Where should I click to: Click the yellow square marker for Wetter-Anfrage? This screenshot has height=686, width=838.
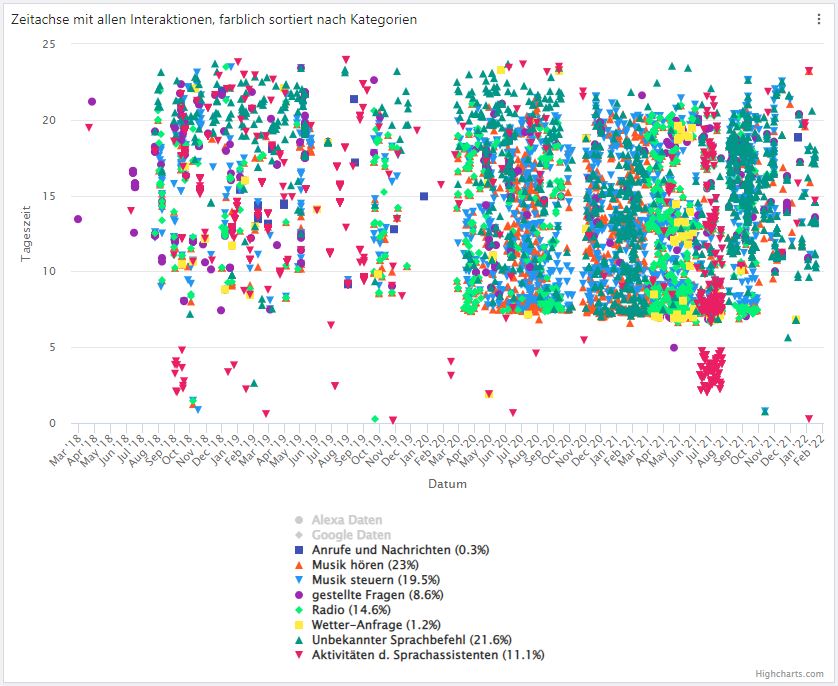tap(299, 625)
